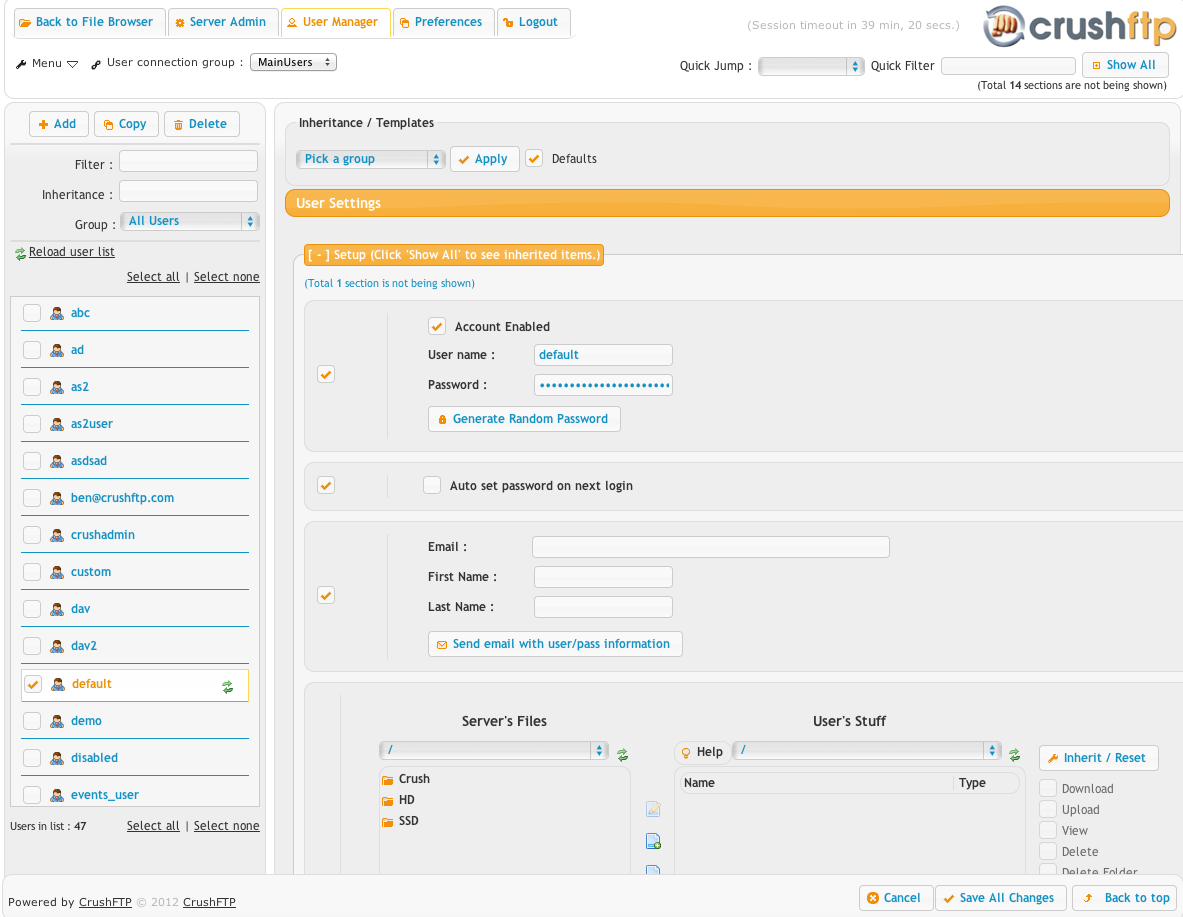
Task: Click the refresh icon beside Server's Files dropdown
Action: (x=622, y=755)
